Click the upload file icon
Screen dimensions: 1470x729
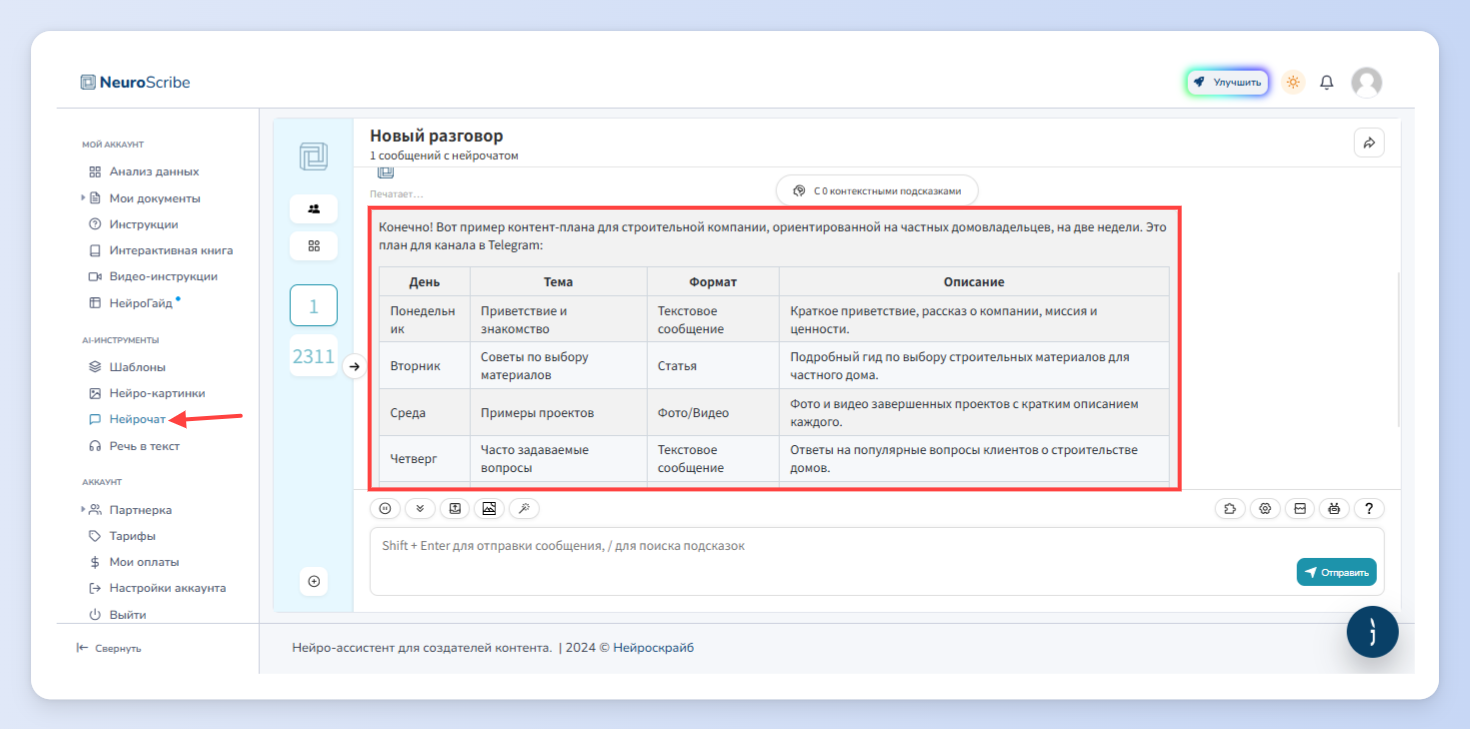[x=454, y=508]
